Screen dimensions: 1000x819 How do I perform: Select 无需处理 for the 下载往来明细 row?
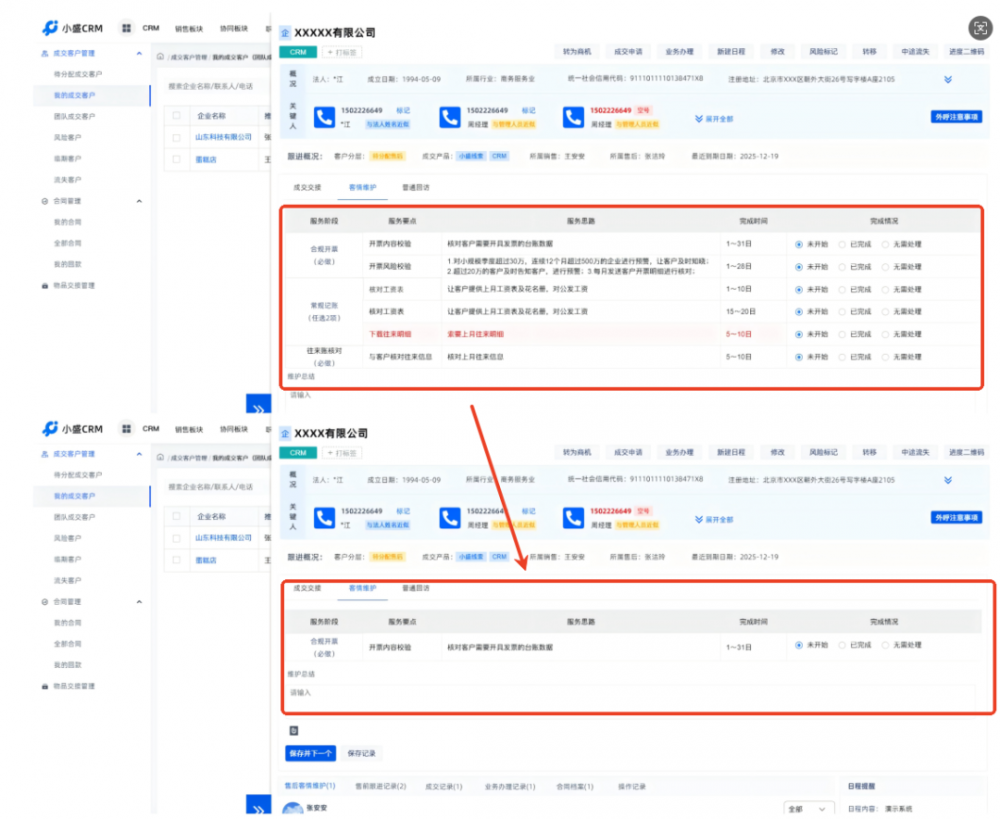(885, 334)
